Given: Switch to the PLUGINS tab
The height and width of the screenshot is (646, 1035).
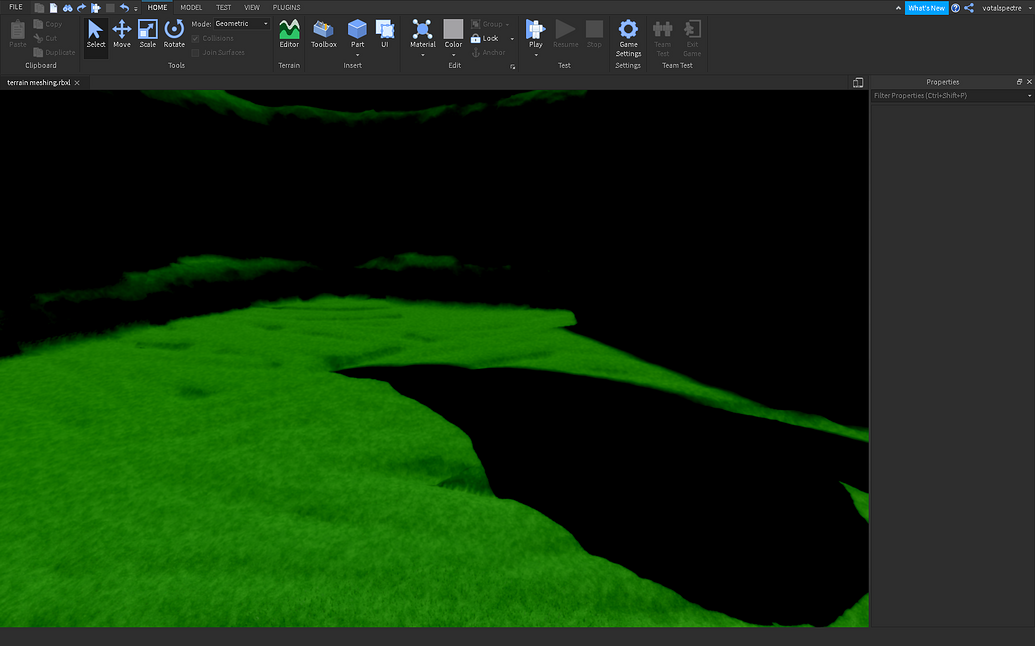Looking at the screenshot, I should pyautogui.click(x=286, y=7).
